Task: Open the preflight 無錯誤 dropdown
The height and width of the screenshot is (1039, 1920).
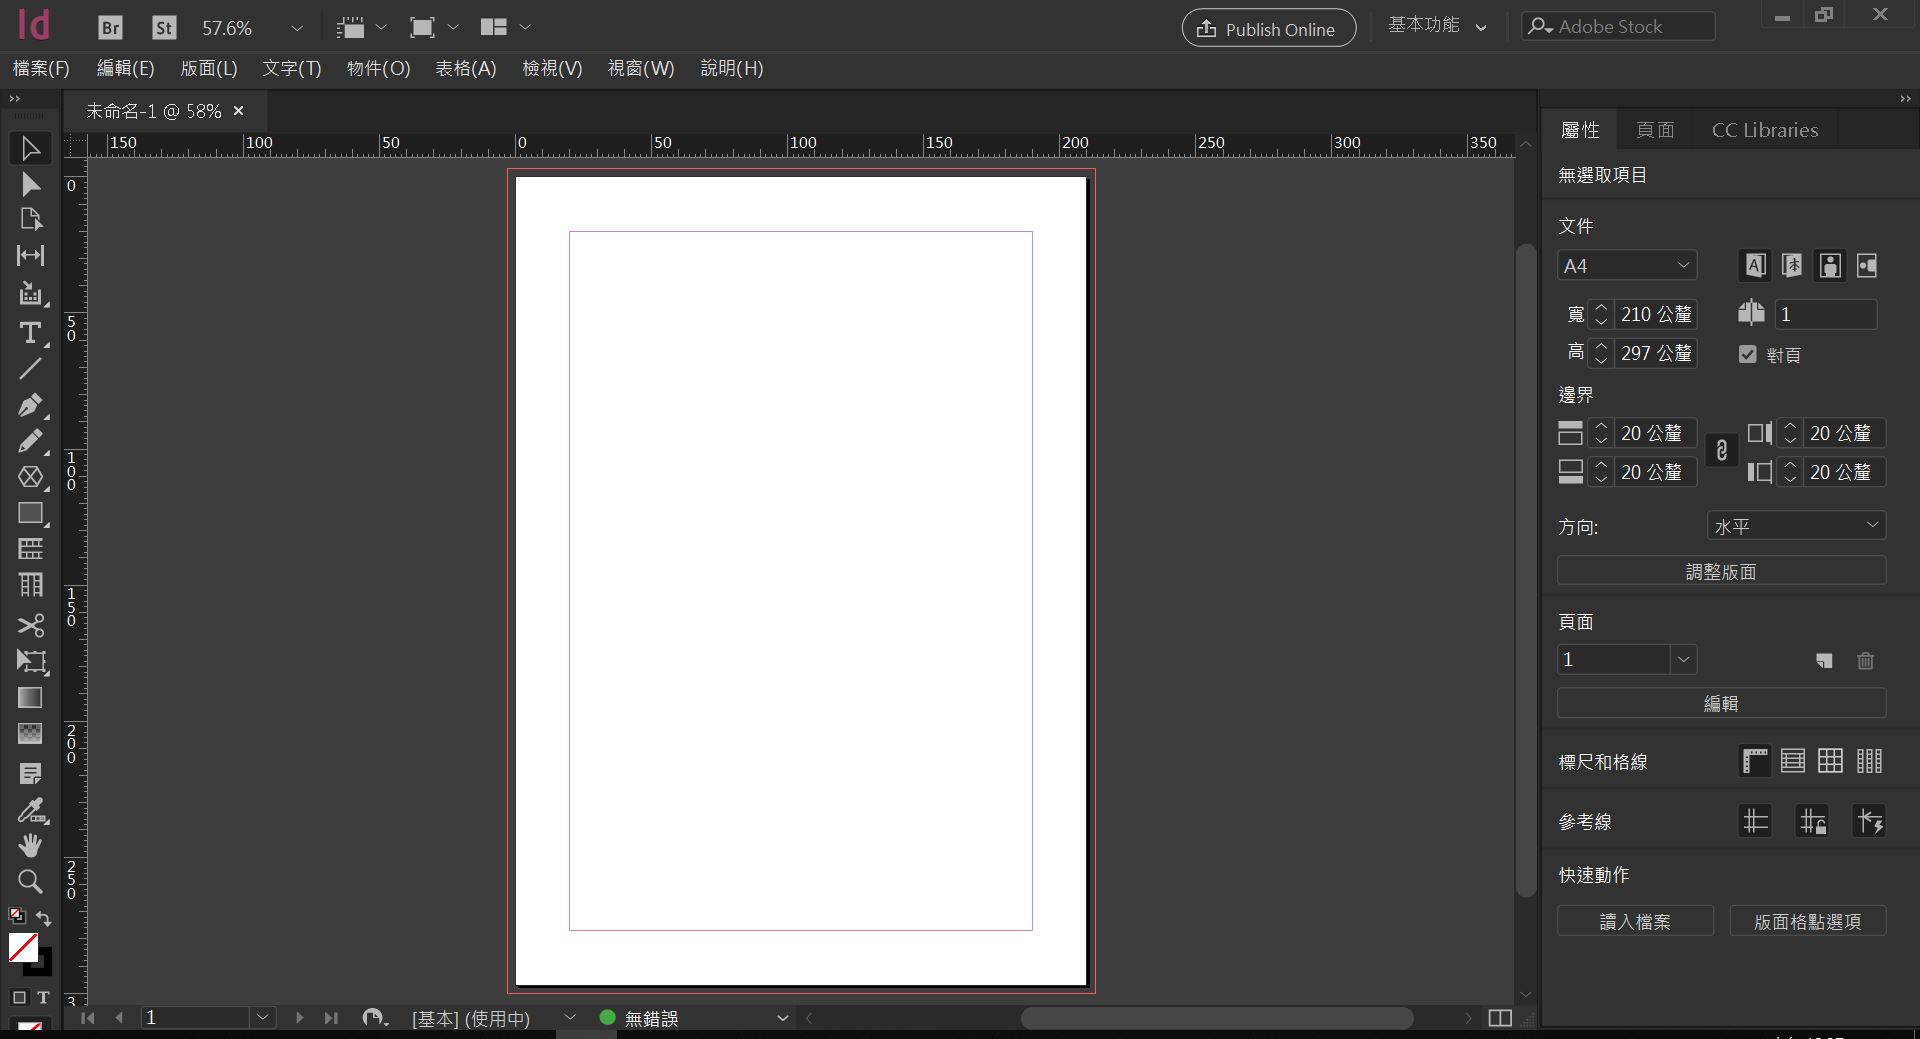Action: pos(782,1018)
